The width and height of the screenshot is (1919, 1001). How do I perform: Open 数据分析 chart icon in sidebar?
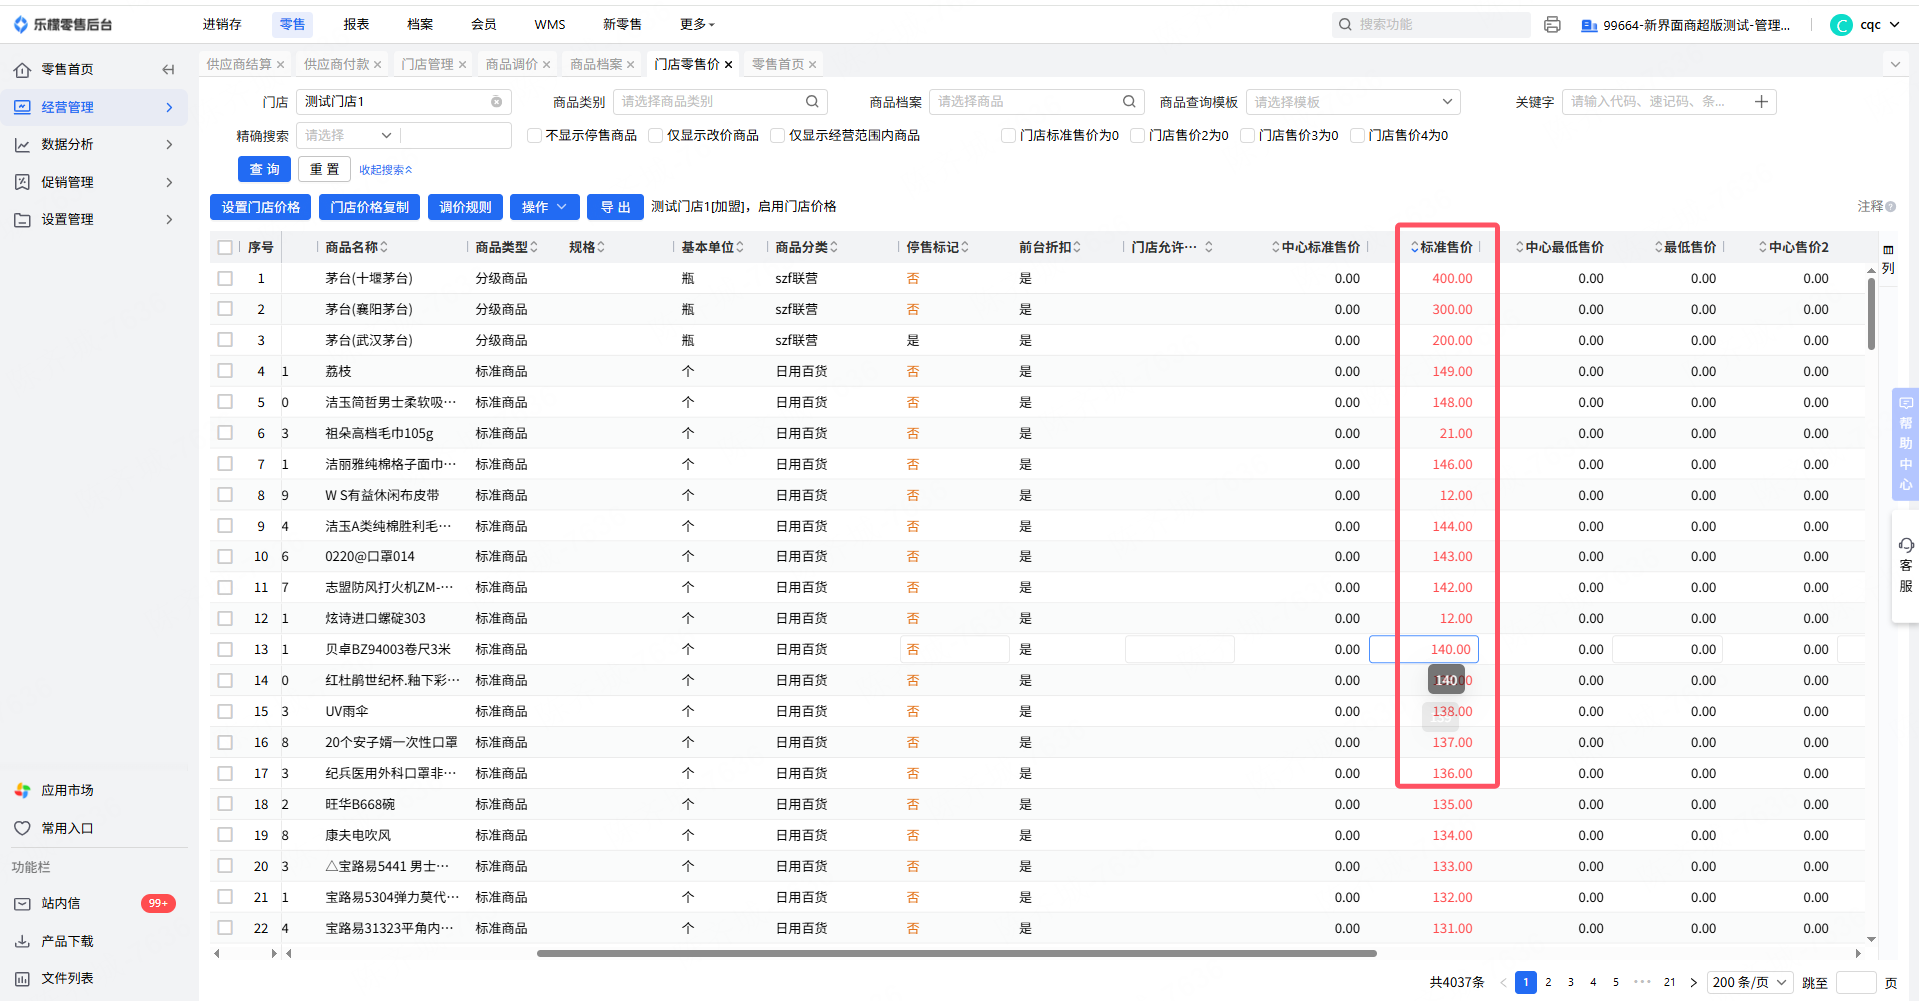[x=22, y=145]
